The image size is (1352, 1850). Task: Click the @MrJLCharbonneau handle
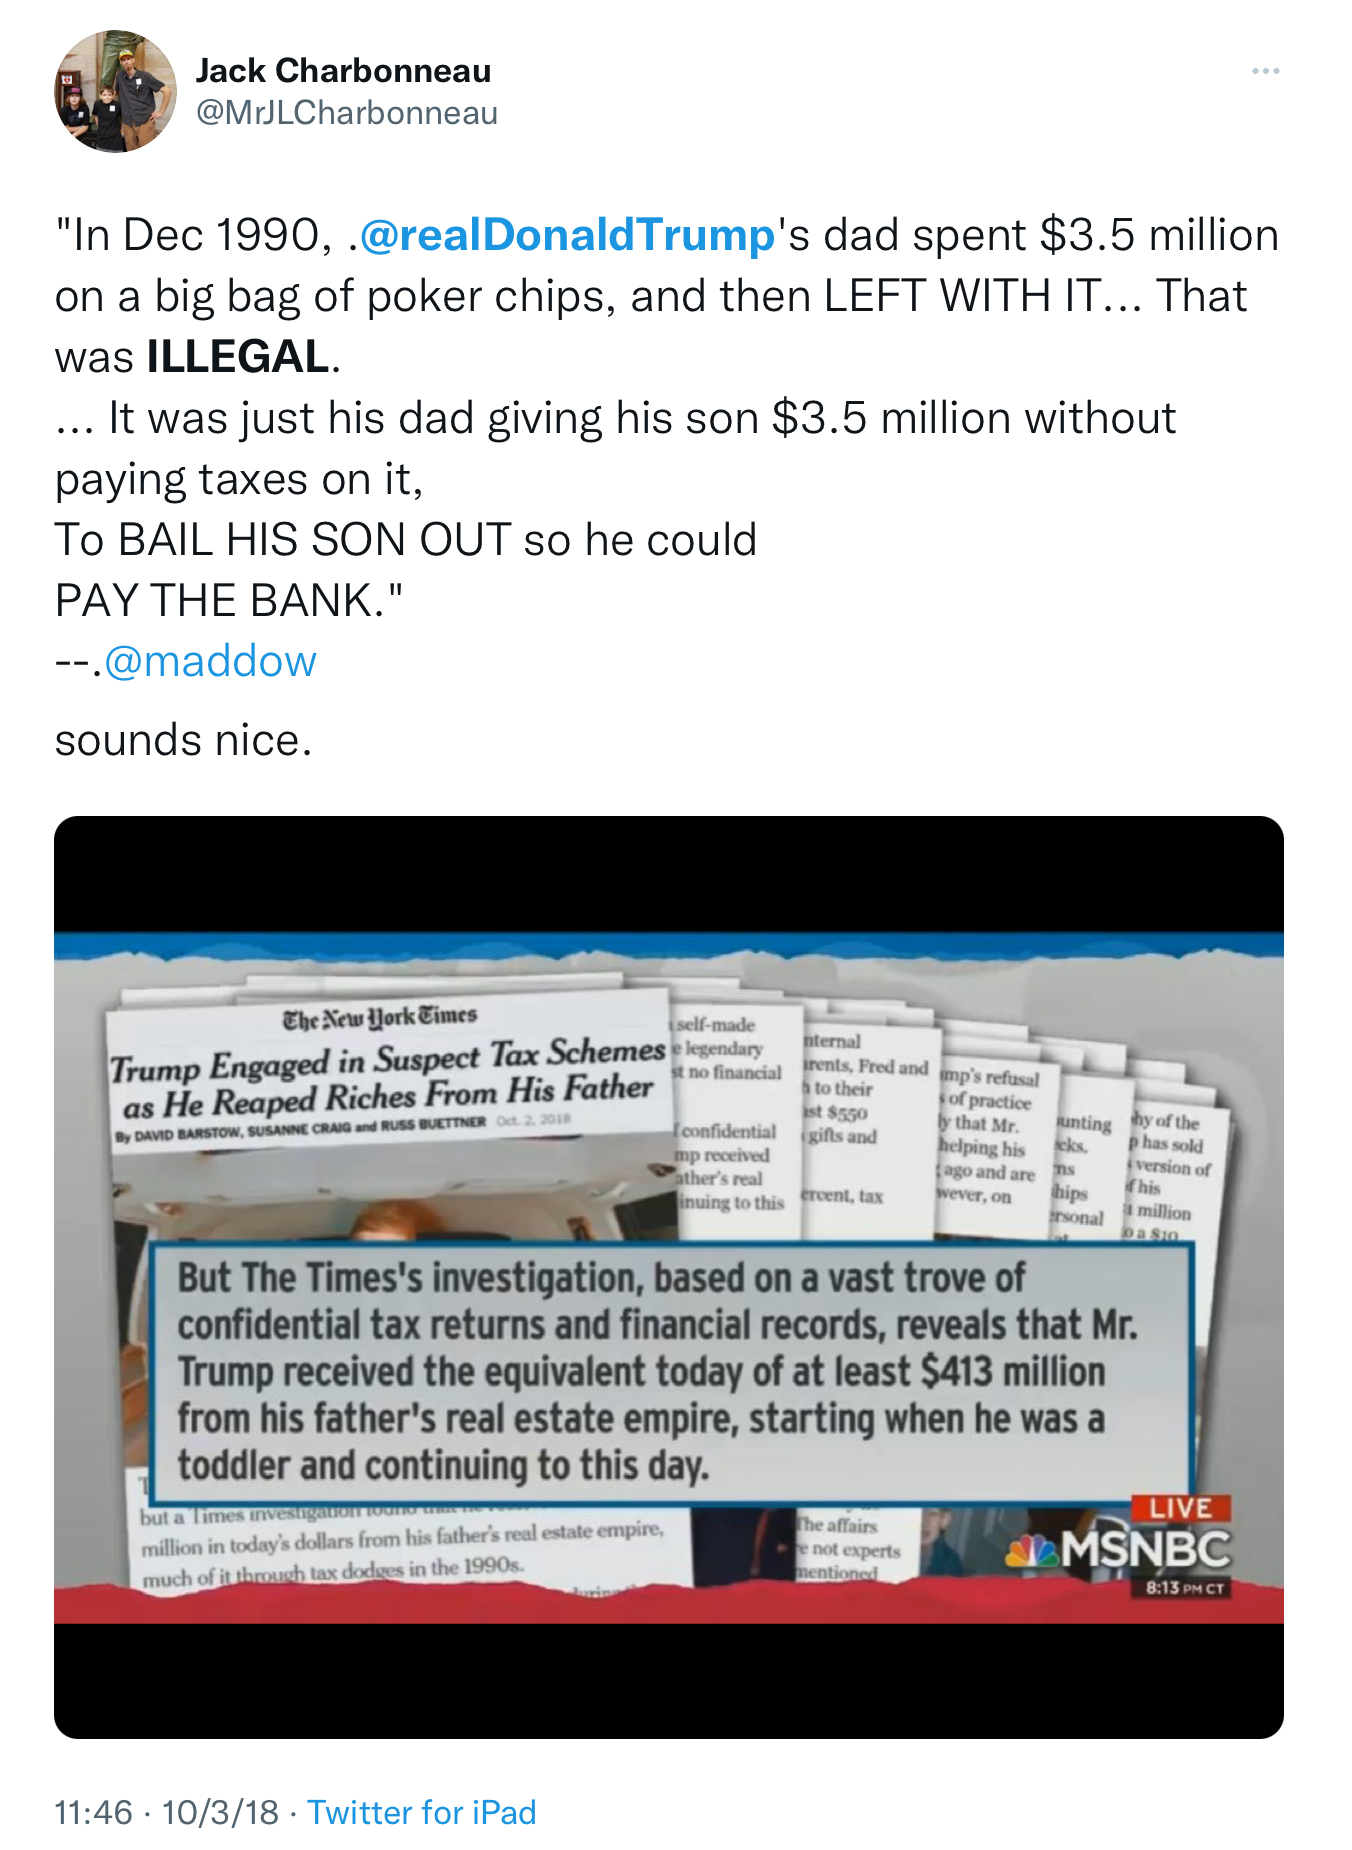pyautogui.click(x=346, y=113)
